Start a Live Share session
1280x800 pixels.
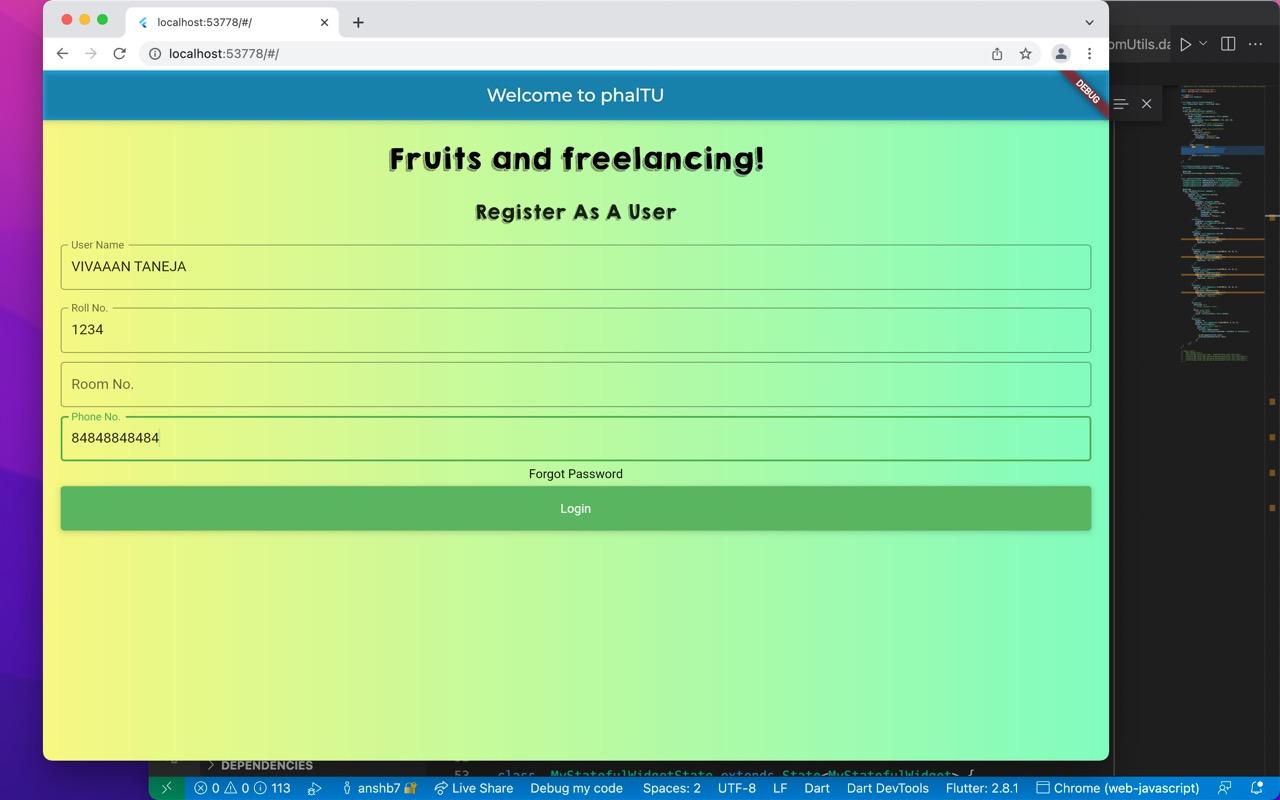click(473, 788)
